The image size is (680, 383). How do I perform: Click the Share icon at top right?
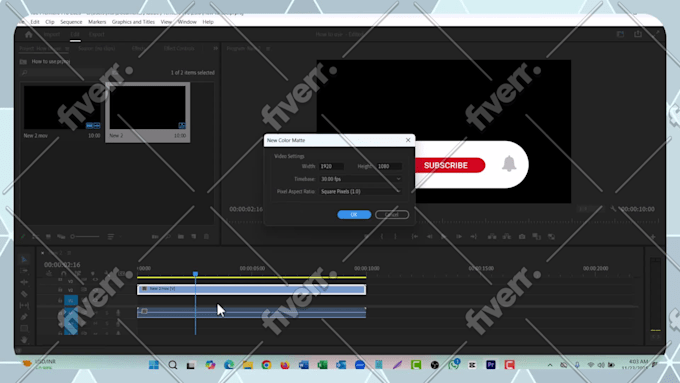(638, 34)
